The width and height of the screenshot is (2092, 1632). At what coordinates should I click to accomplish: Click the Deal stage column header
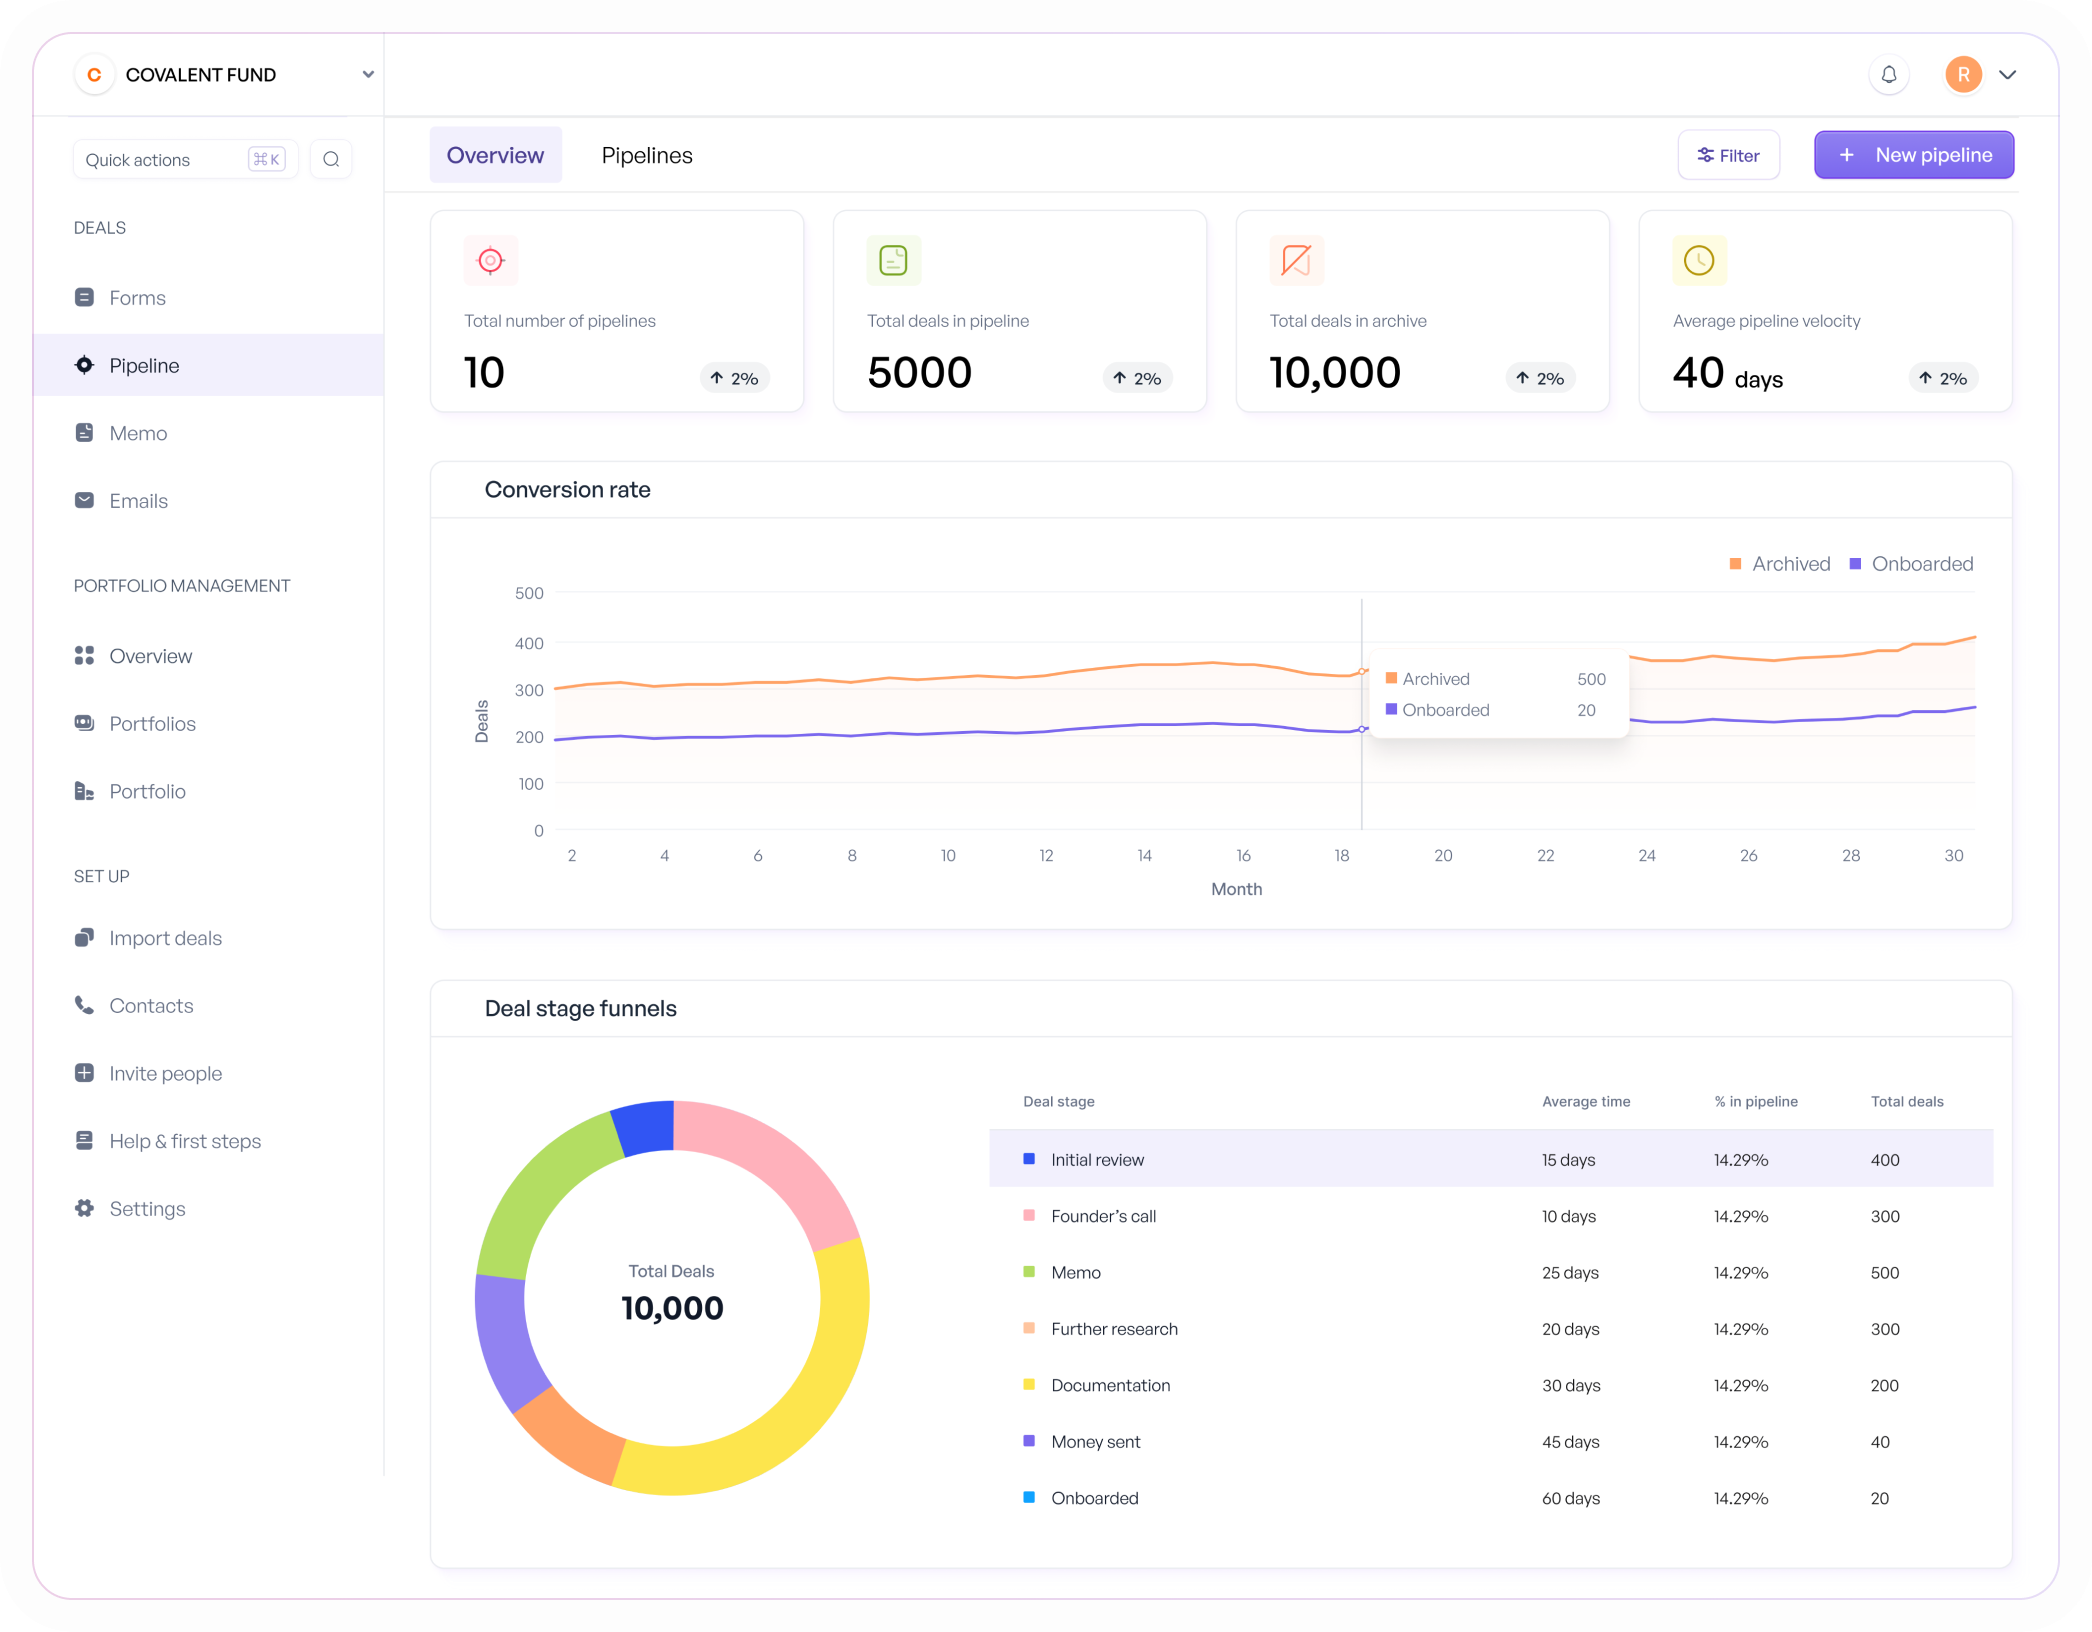[1058, 1101]
